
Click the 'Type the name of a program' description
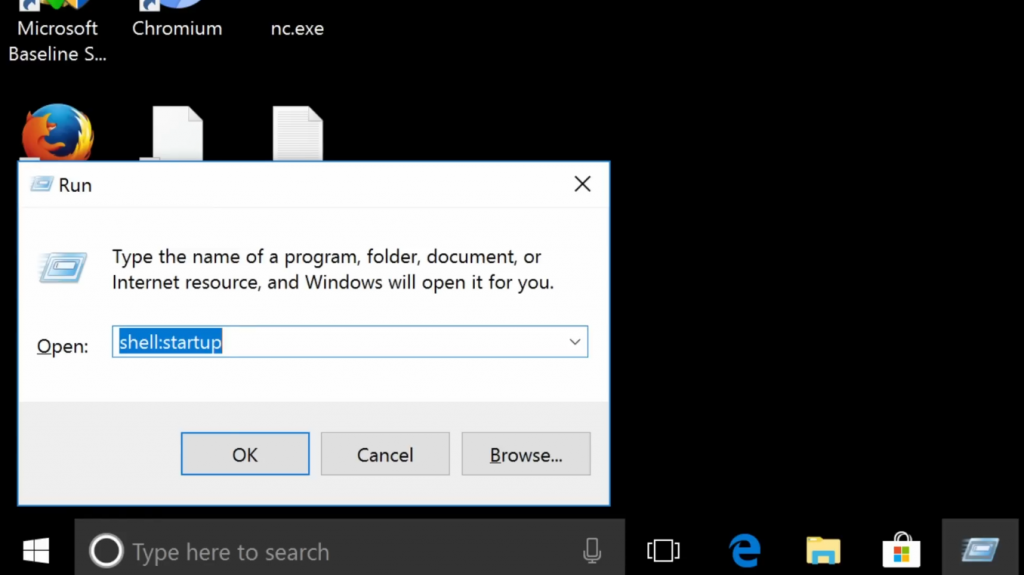[x=332, y=269]
